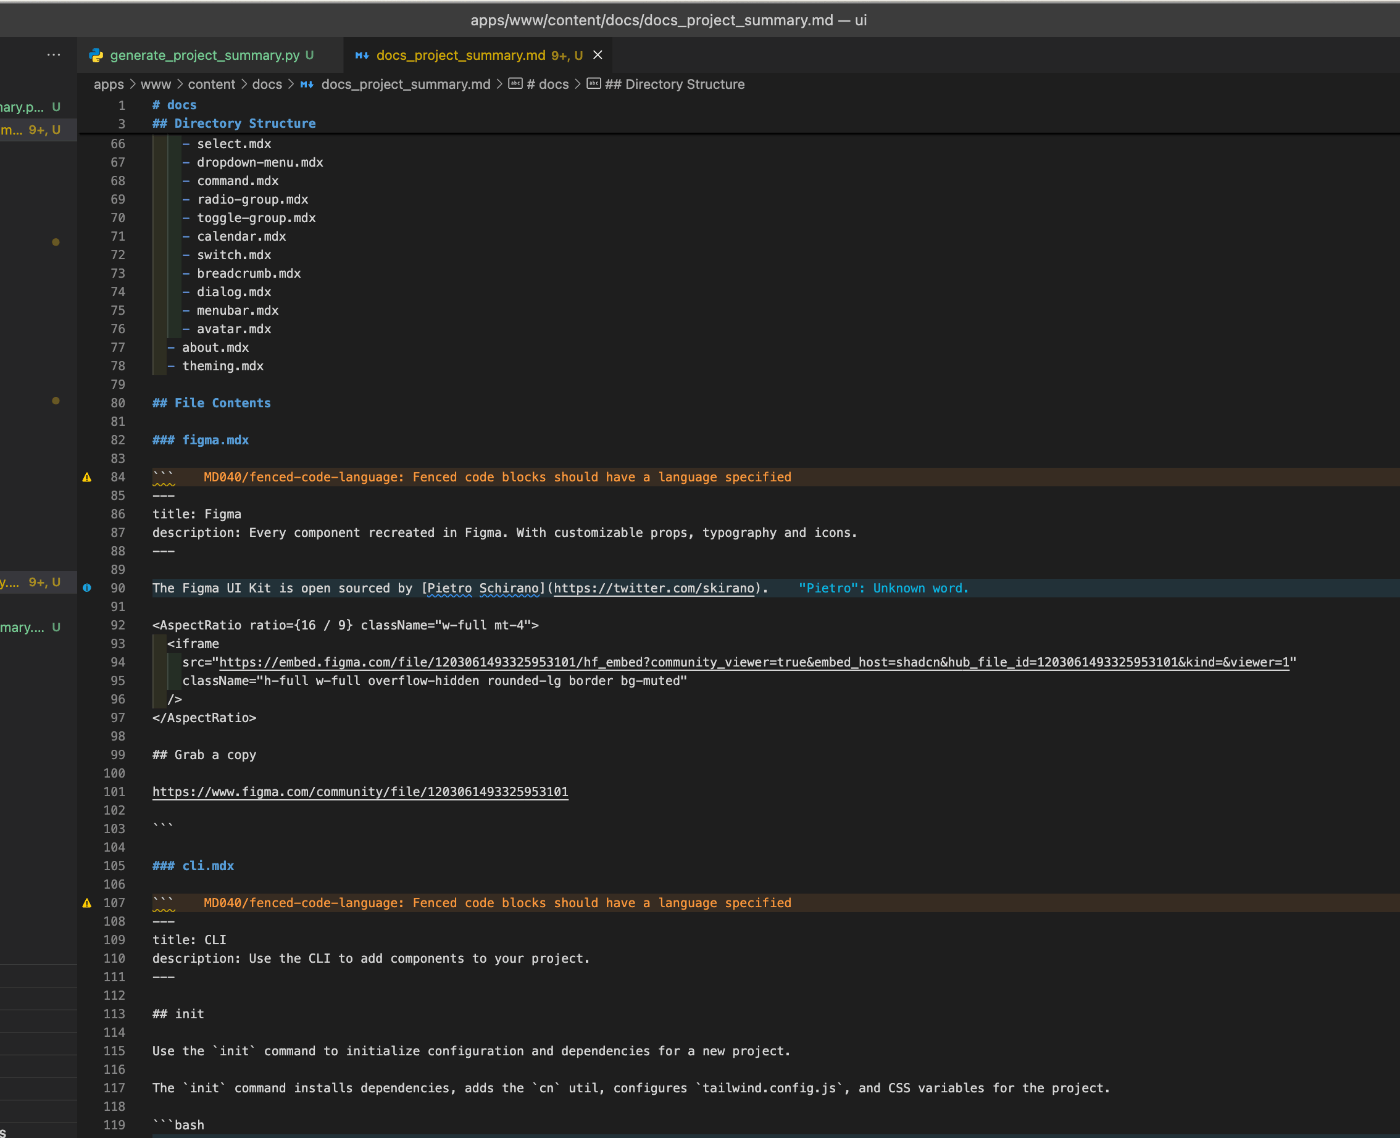Click the 'description: Every component recreated' line
Screen dimensions: 1400x1138
click(x=505, y=533)
